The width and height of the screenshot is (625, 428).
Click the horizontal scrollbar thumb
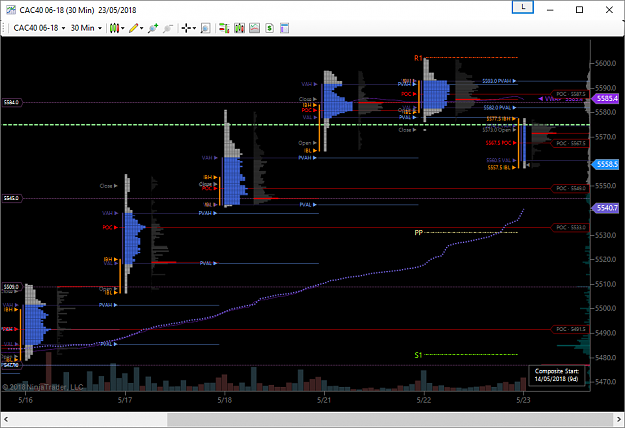[x=390, y=419]
